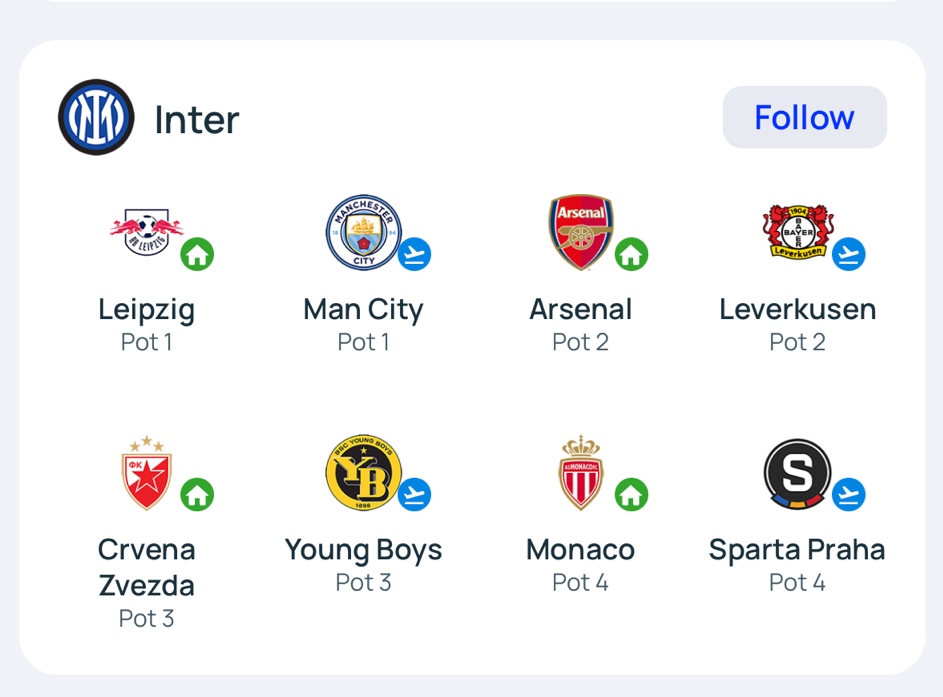Choose the Bayer Leverkusen crest
Viewport: 943px width, 697px height.
(x=798, y=232)
